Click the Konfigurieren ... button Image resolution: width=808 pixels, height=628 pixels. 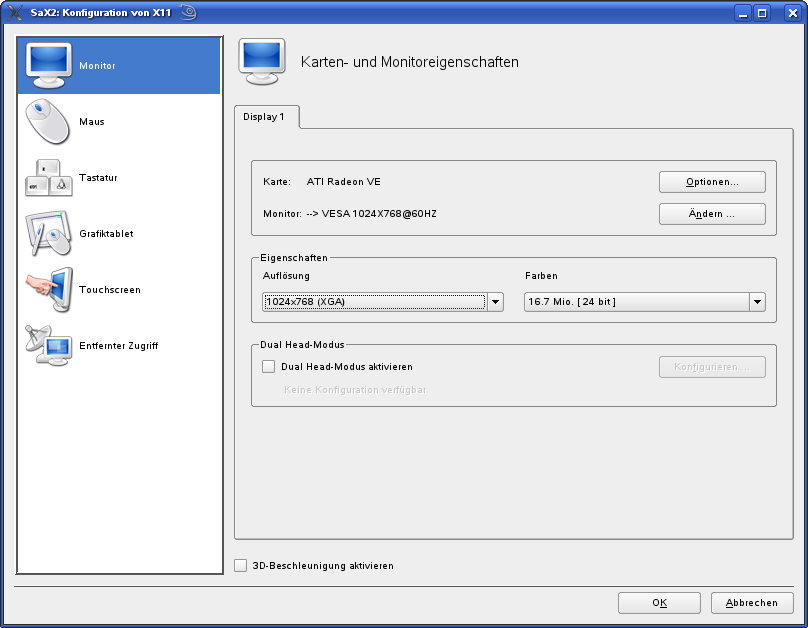[x=712, y=367]
